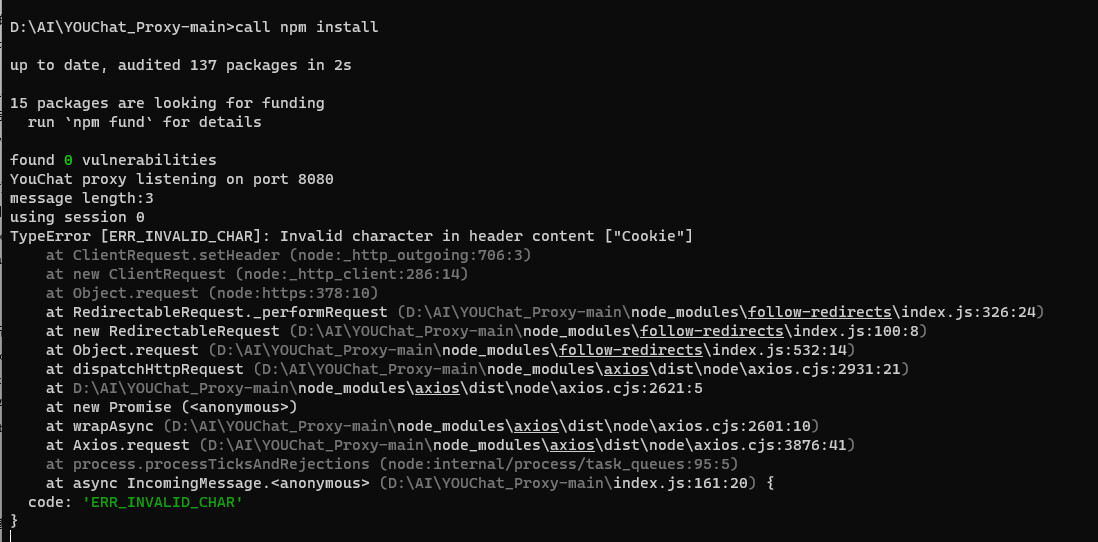
Task: Click the green 0 vulnerabilities count
Action: click(x=69, y=160)
